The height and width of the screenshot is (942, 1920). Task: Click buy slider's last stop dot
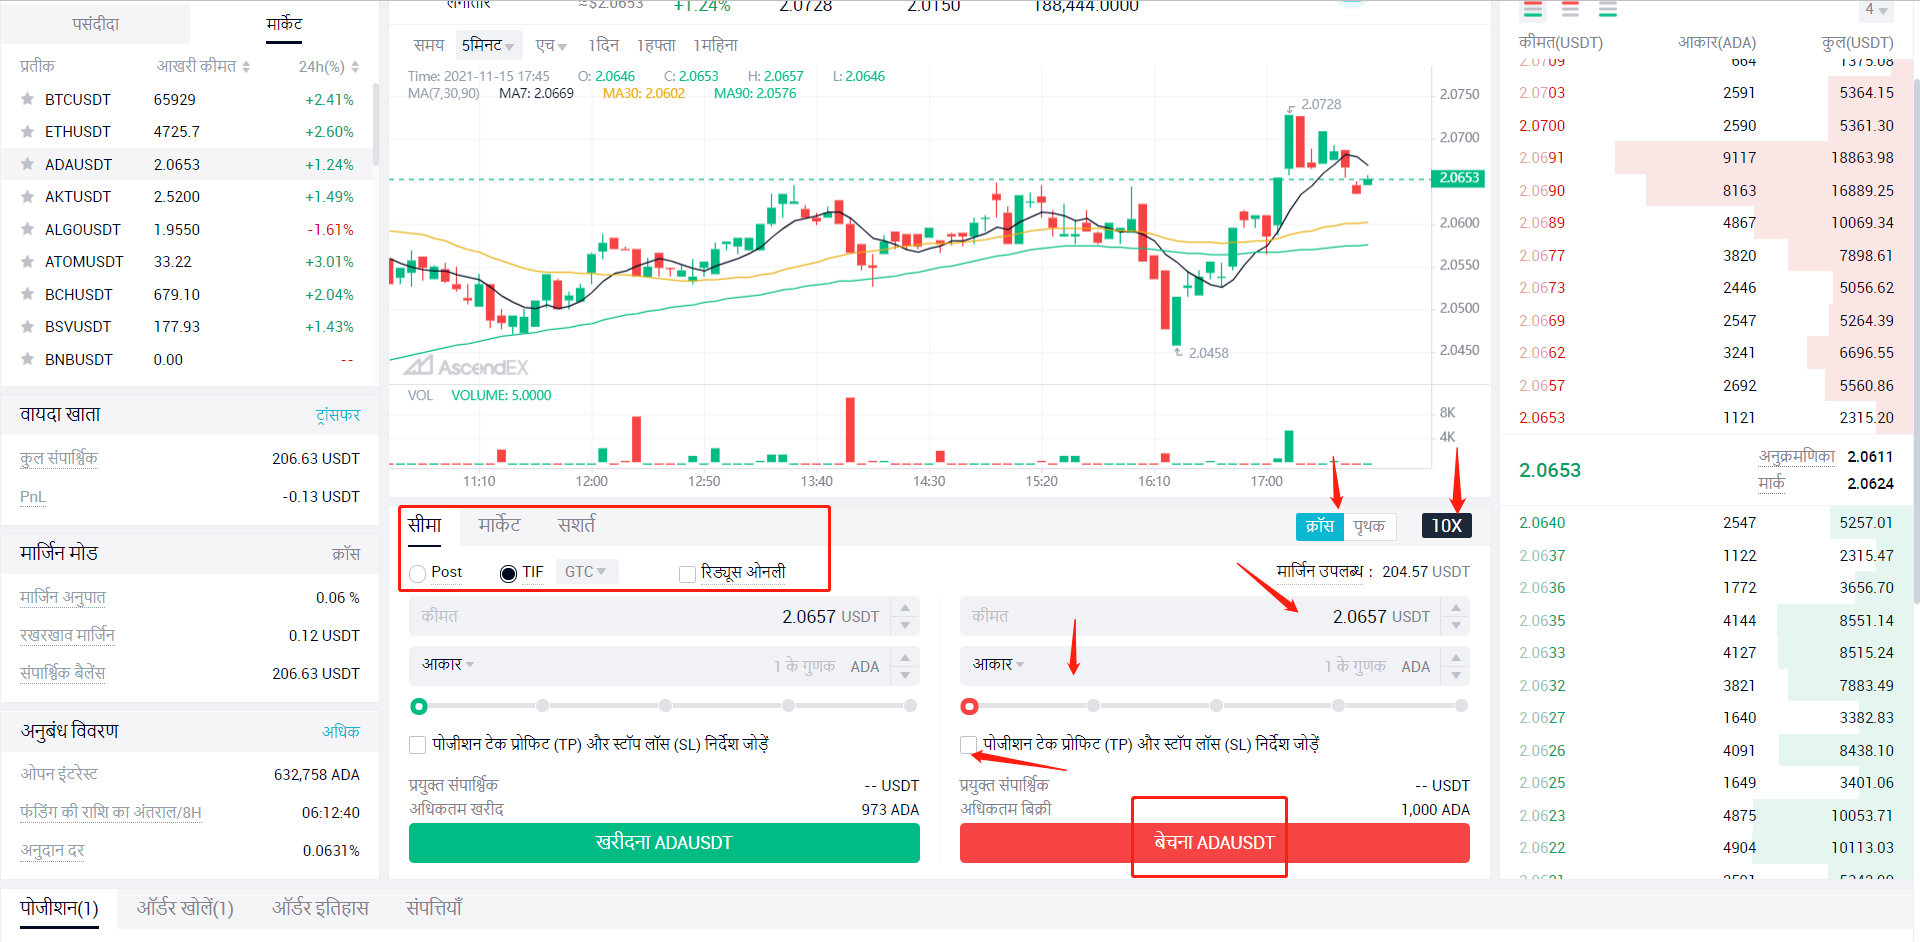point(910,706)
